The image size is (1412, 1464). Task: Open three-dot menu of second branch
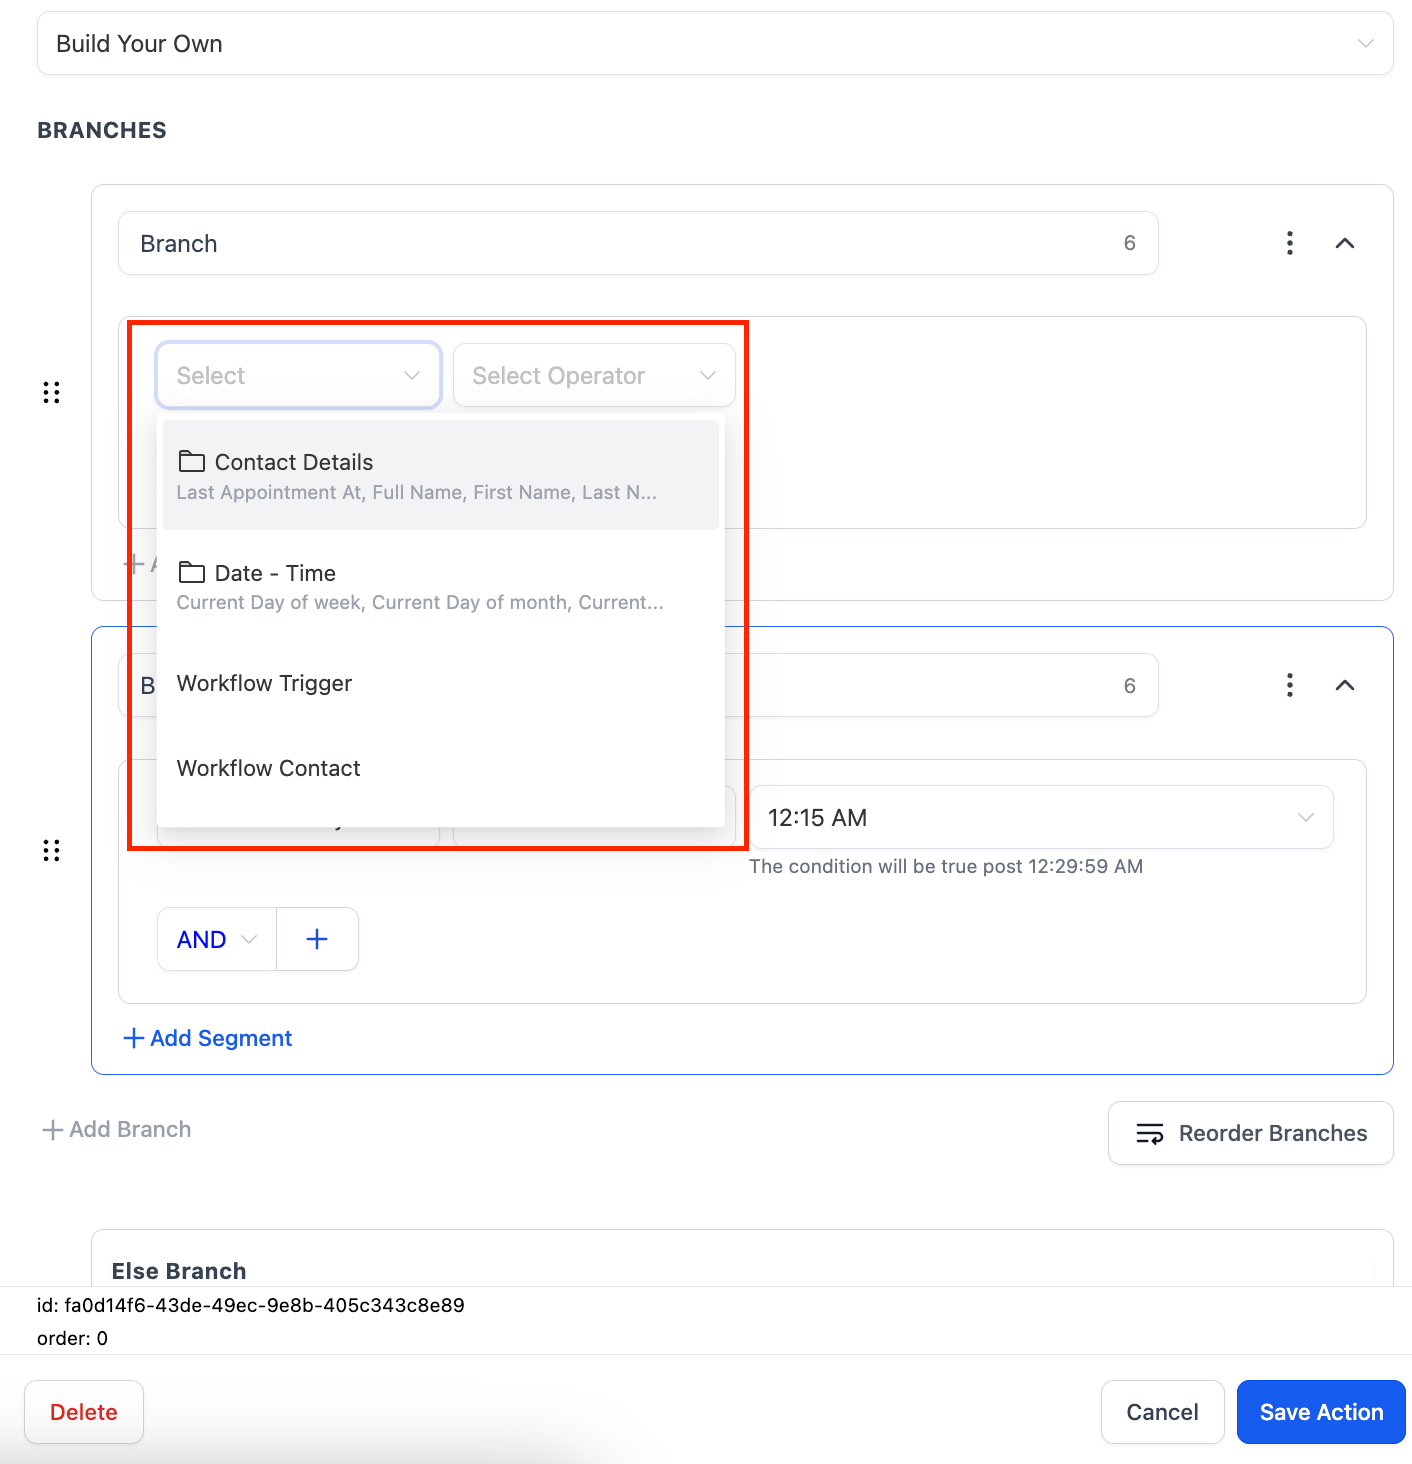[1290, 685]
